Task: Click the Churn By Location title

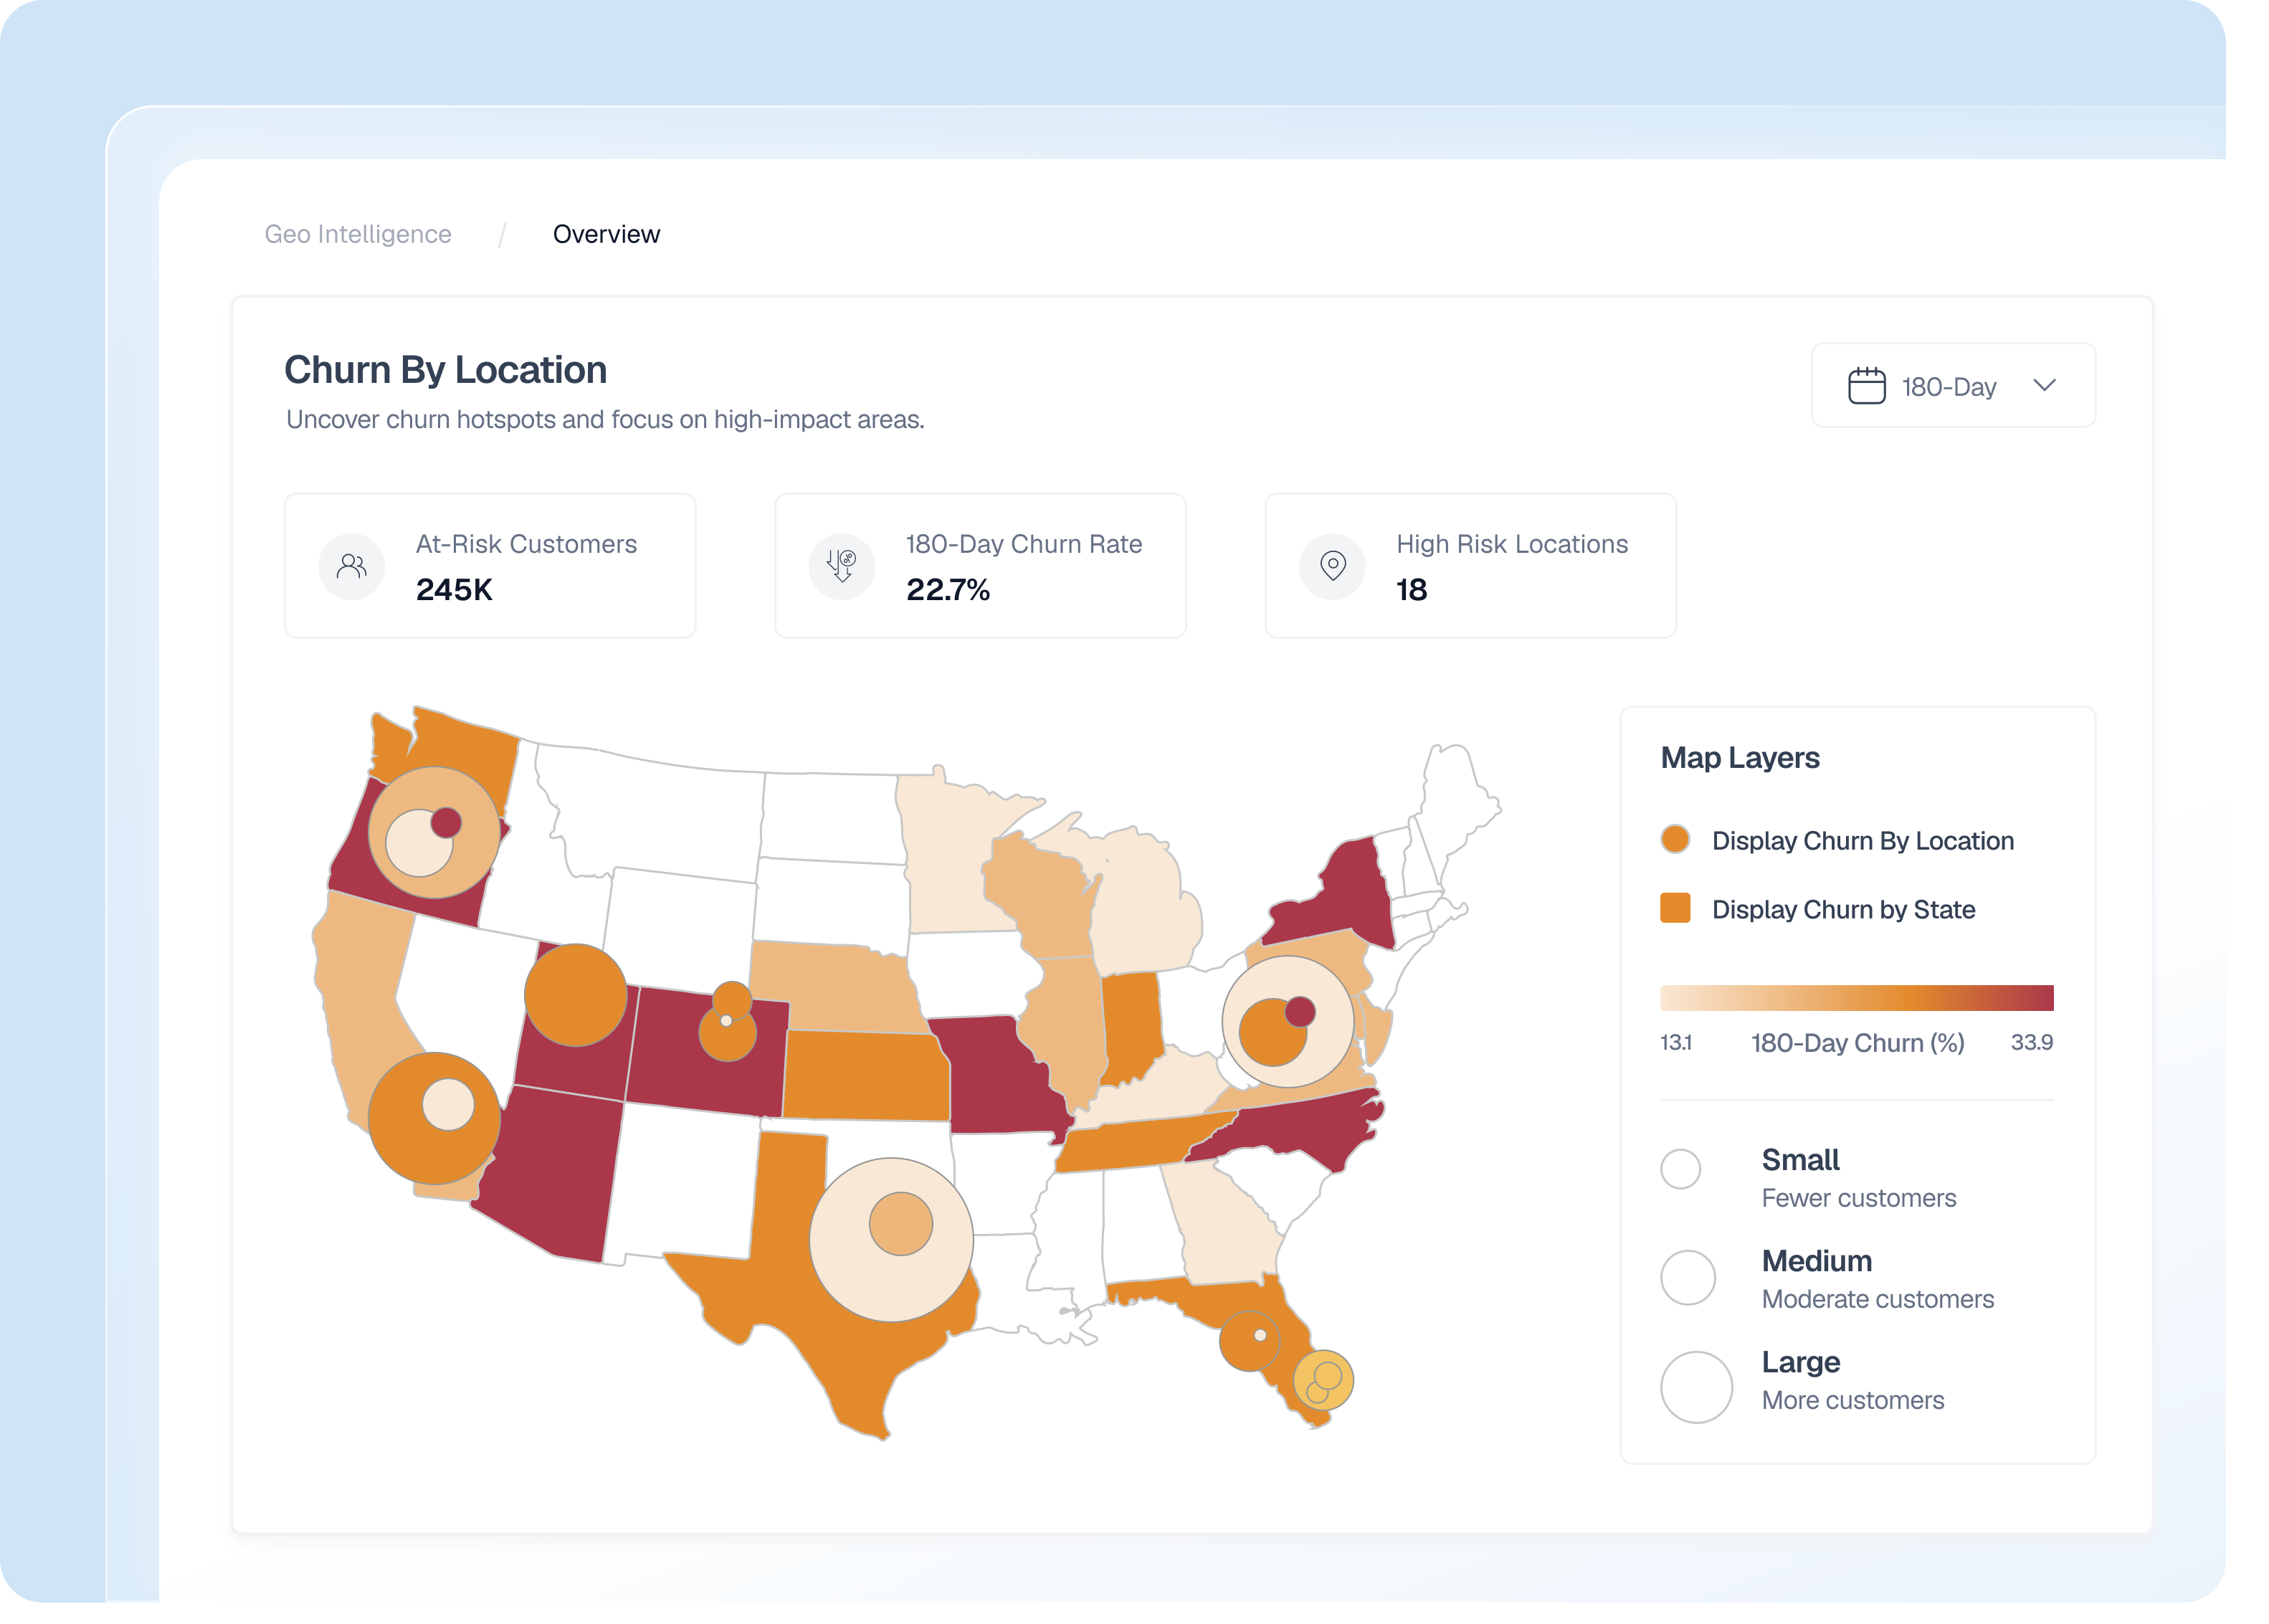Action: pos(446,370)
